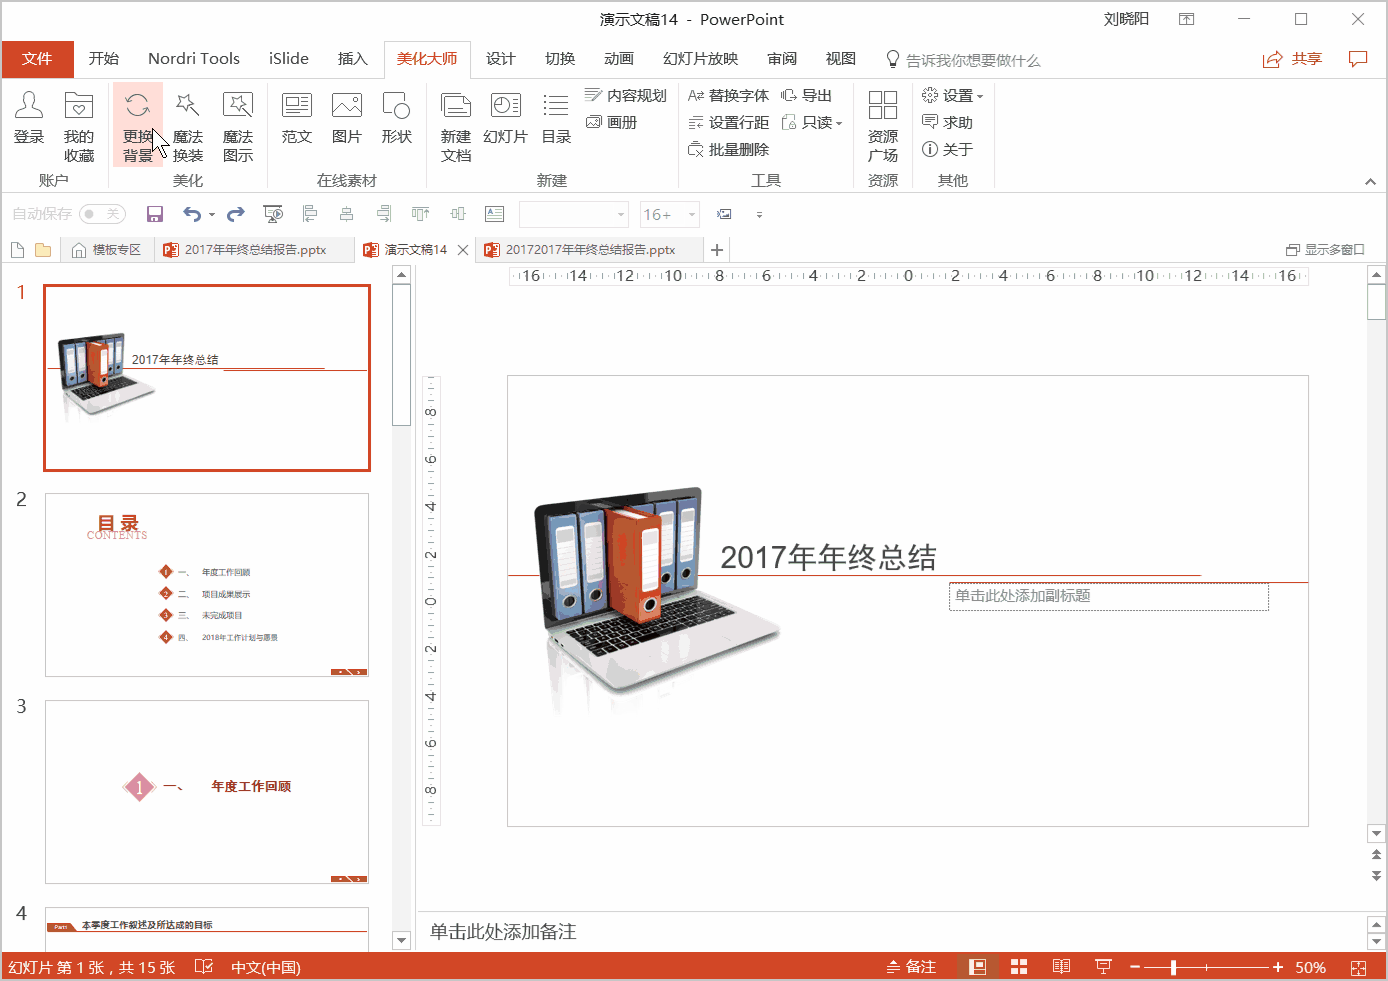
Task: Open the 形状 shapes library
Action: [396, 119]
